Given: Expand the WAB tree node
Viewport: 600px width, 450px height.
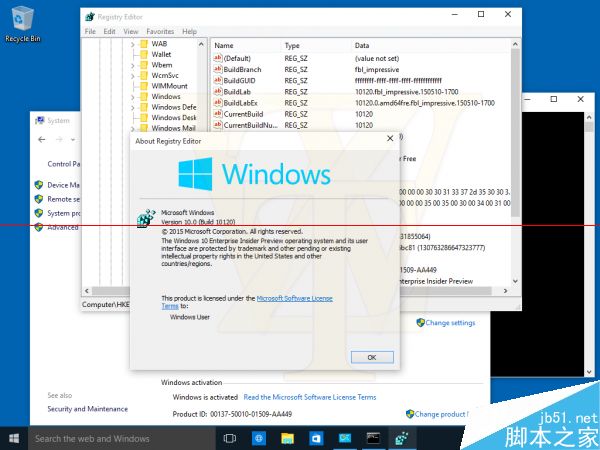Looking at the screenshot, I should (133, 44).
